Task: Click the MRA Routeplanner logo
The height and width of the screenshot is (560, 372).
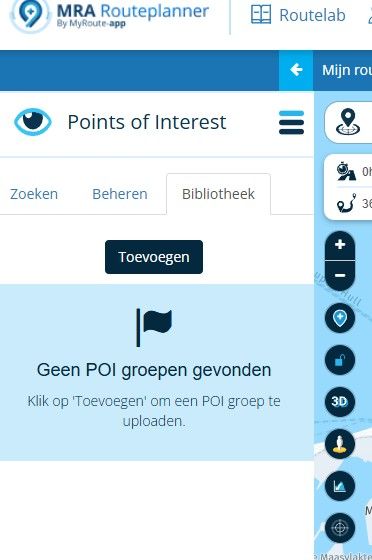Action: click(109, 15)
